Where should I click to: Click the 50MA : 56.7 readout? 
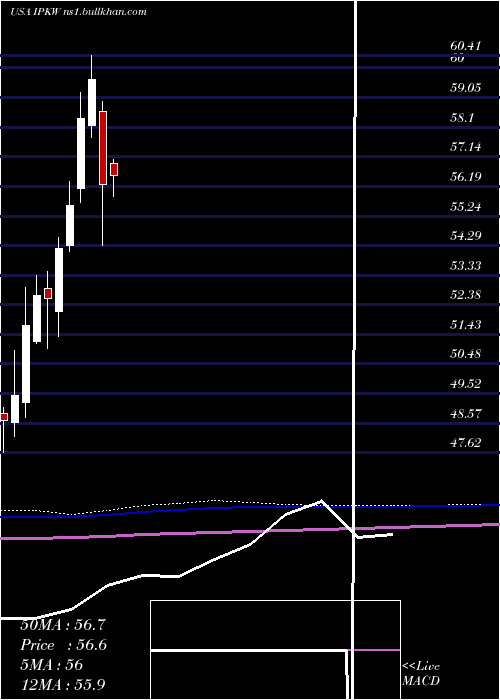click(63, 625)
